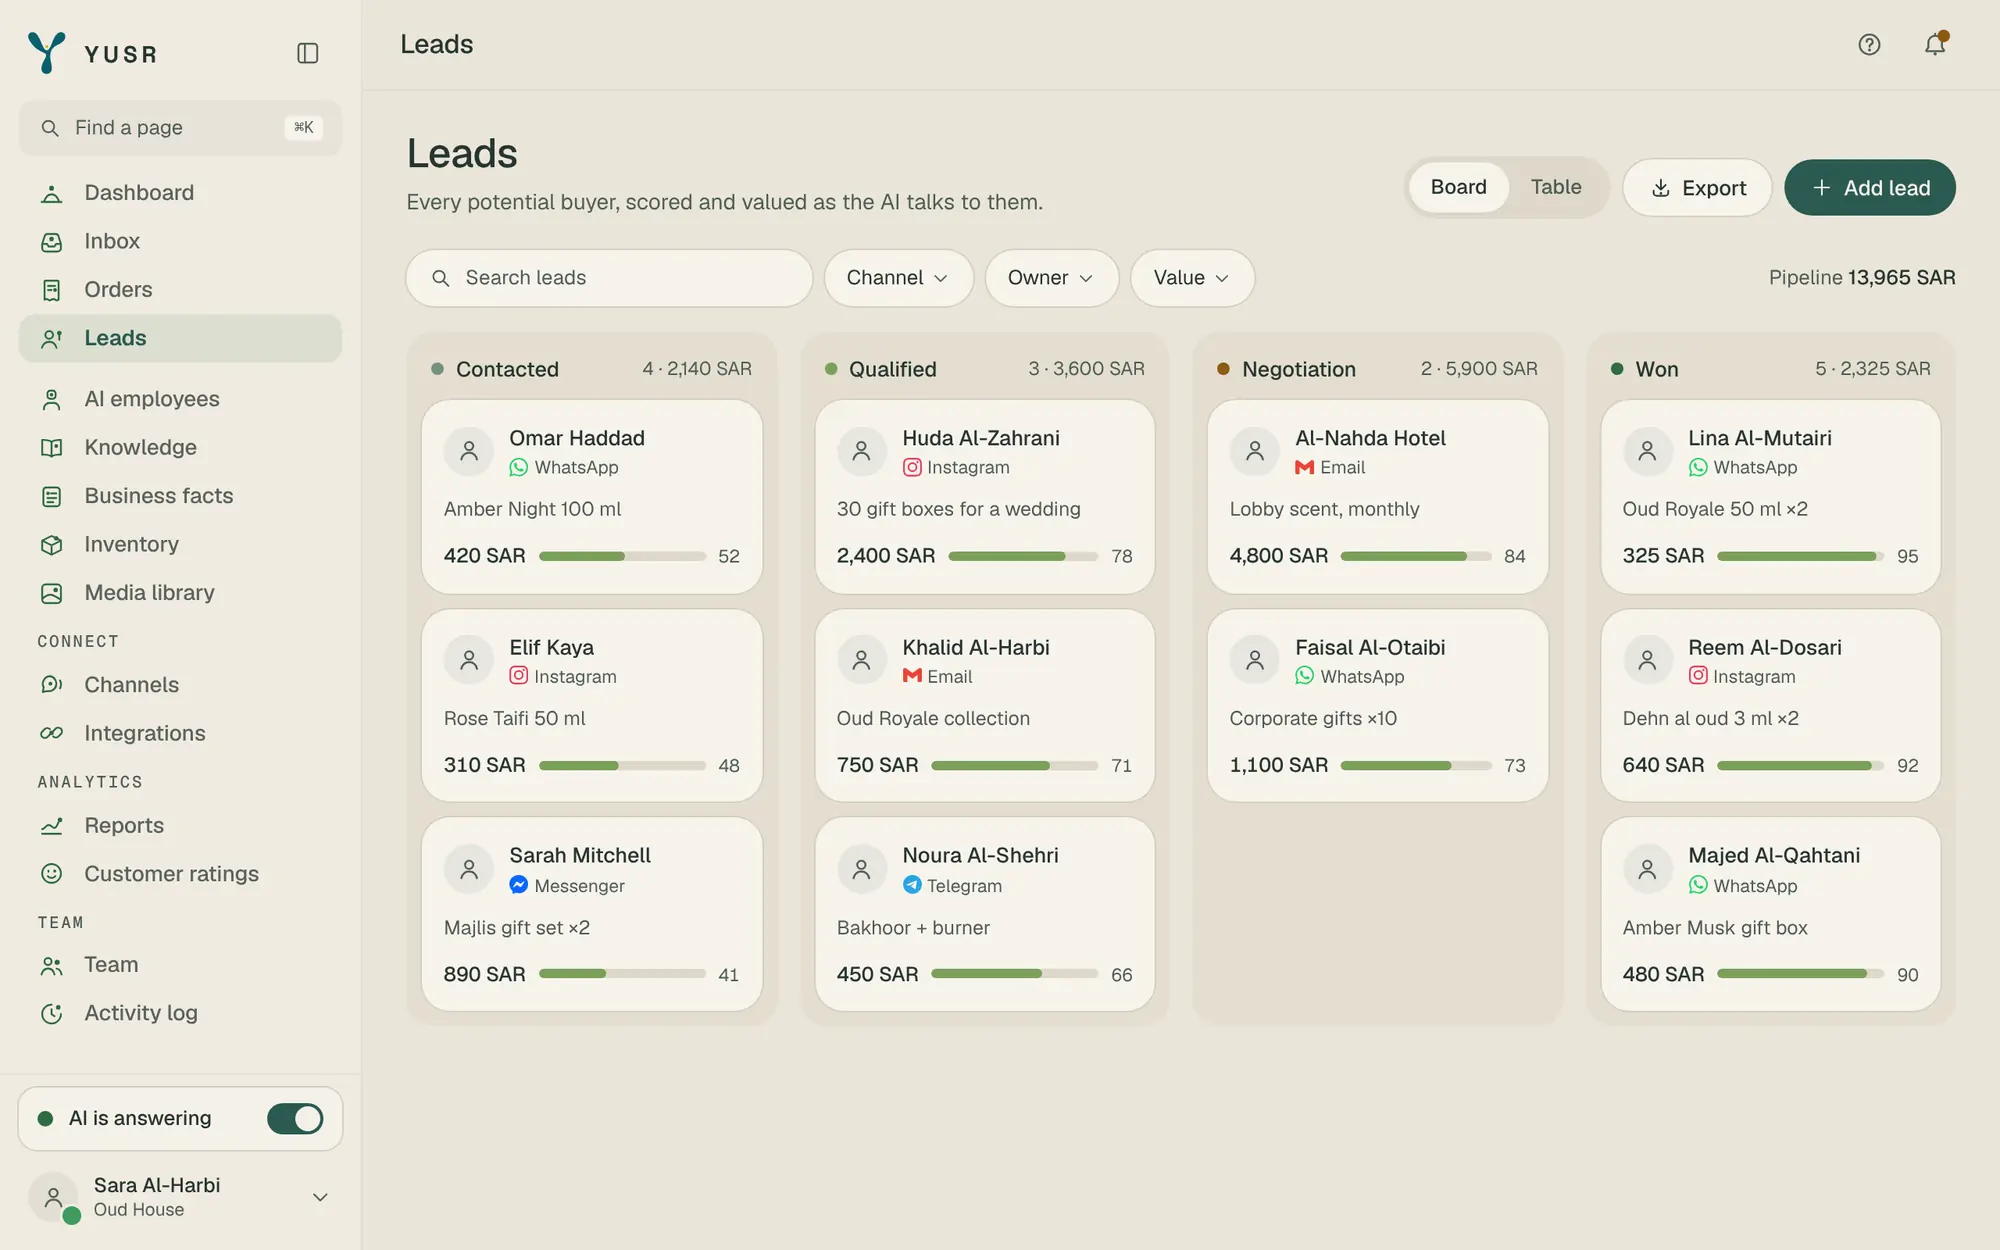
Task: Expand the Sara Al-Harbi account menu
Action: coord(180,1197)
